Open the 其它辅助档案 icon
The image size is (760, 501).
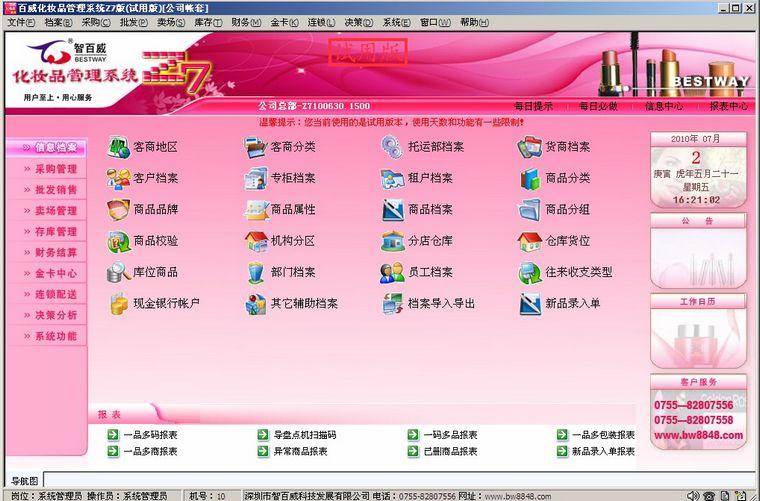click(255, 304)
